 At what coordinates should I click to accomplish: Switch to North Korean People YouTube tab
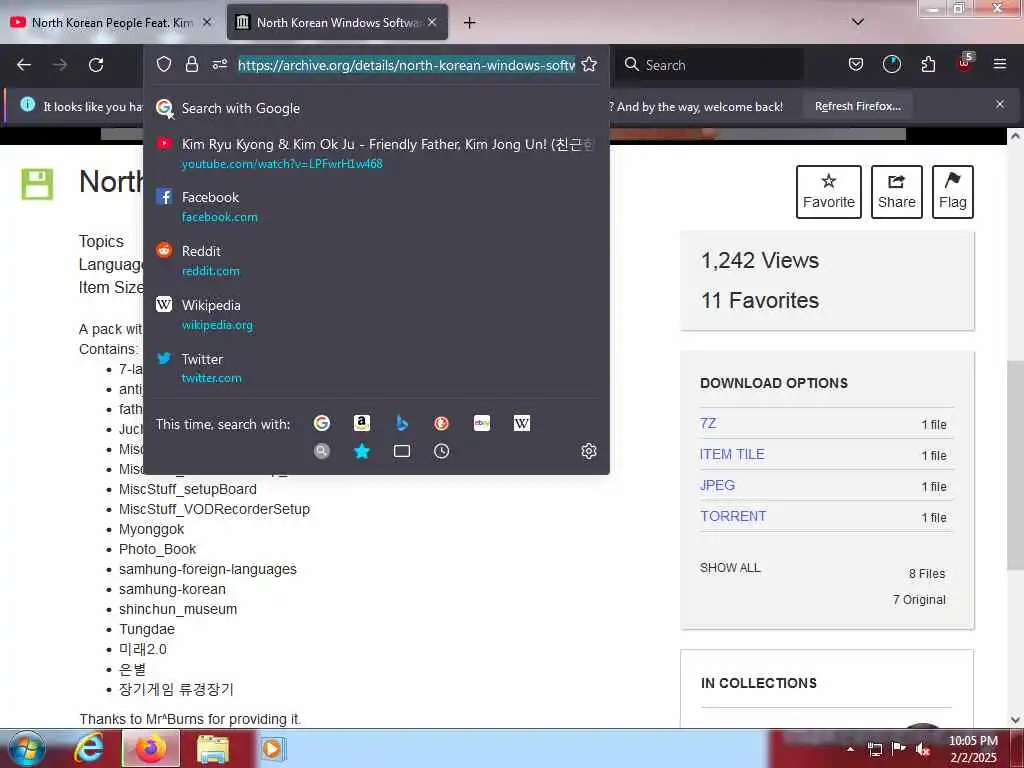coord(112,22)
